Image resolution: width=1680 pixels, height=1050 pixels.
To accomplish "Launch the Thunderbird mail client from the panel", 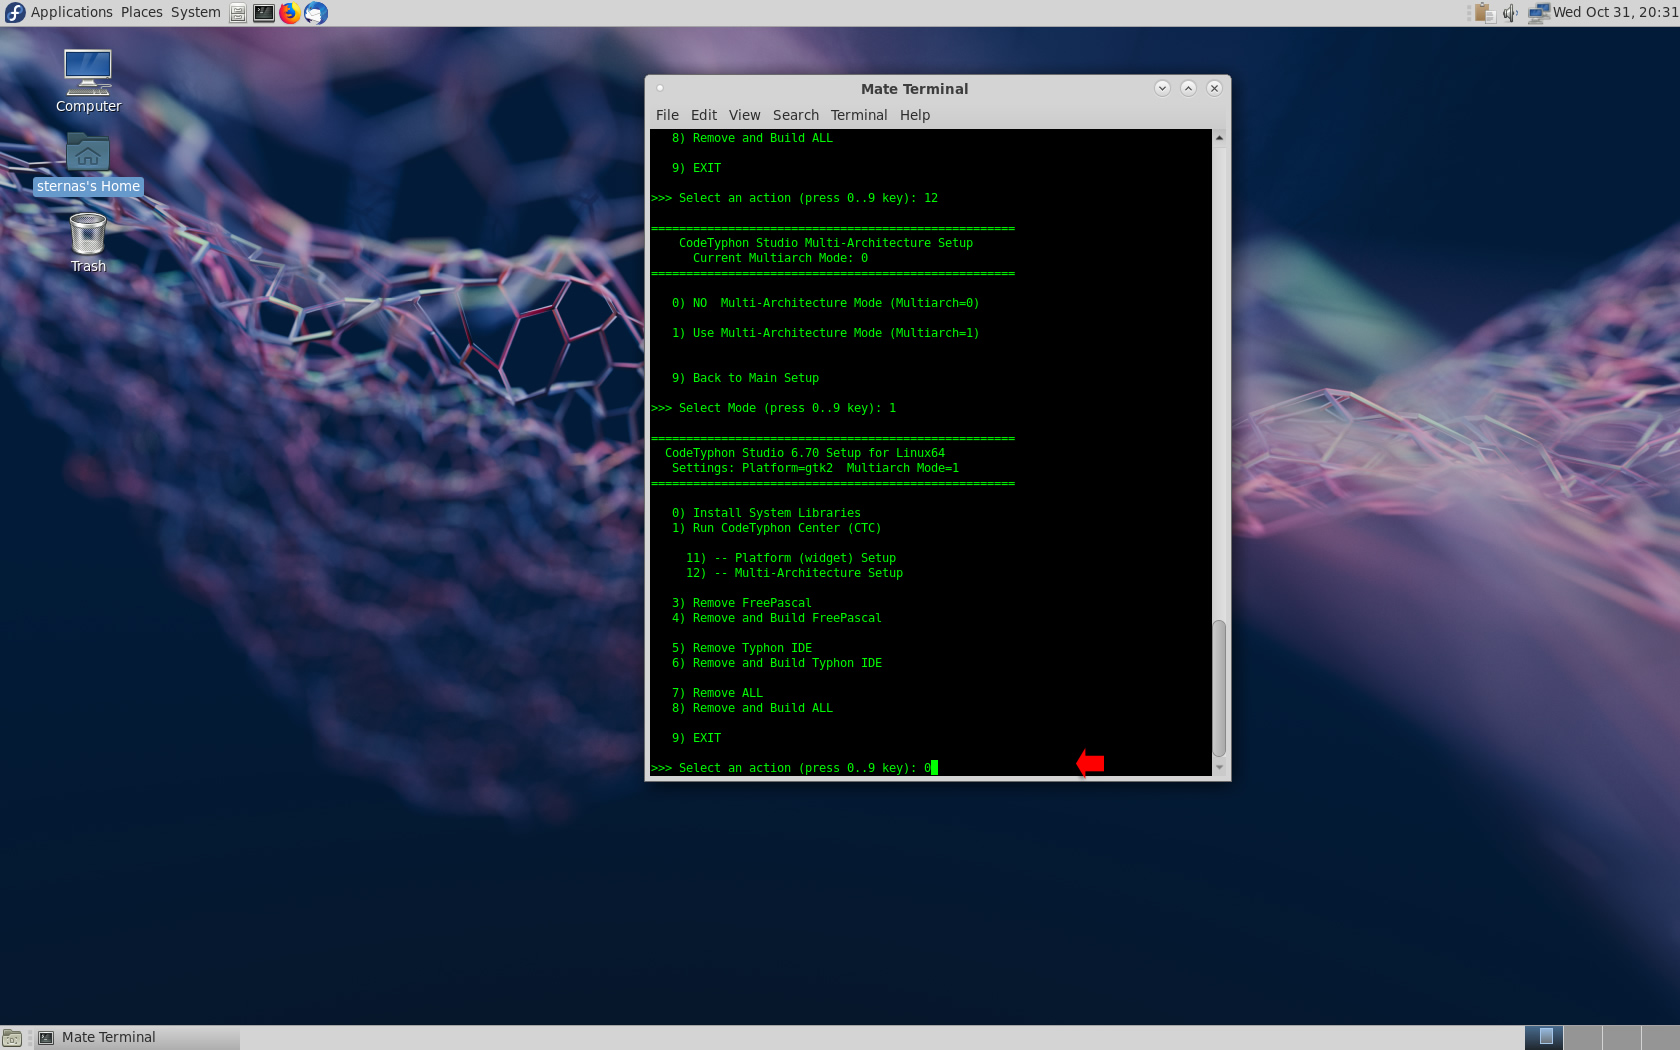I will click(316, 13).
